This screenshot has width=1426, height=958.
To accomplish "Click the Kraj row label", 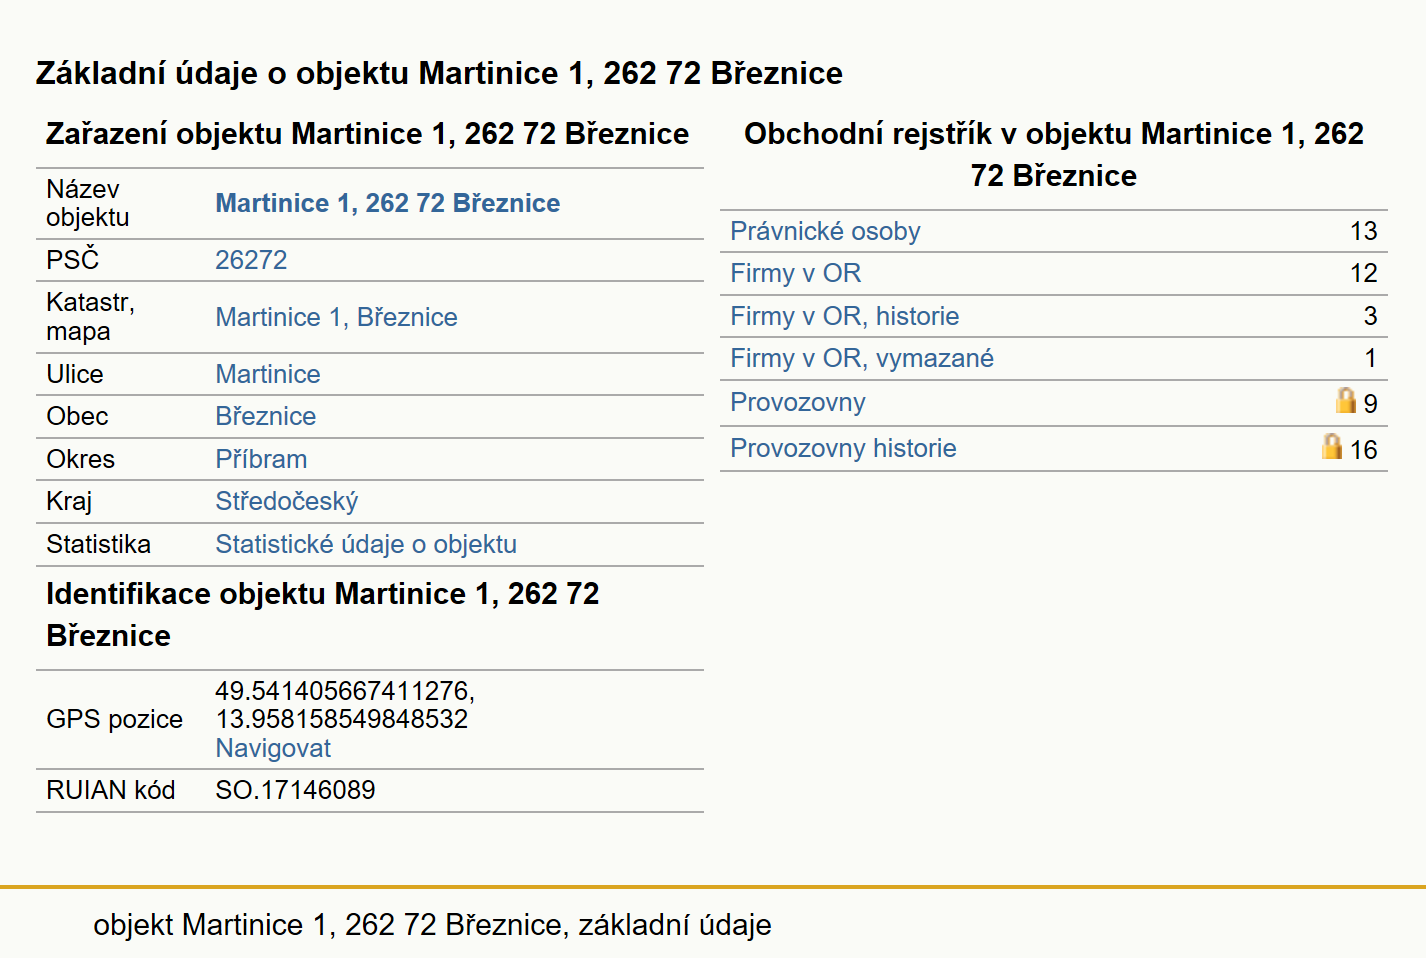I will [x=69, y=501].
